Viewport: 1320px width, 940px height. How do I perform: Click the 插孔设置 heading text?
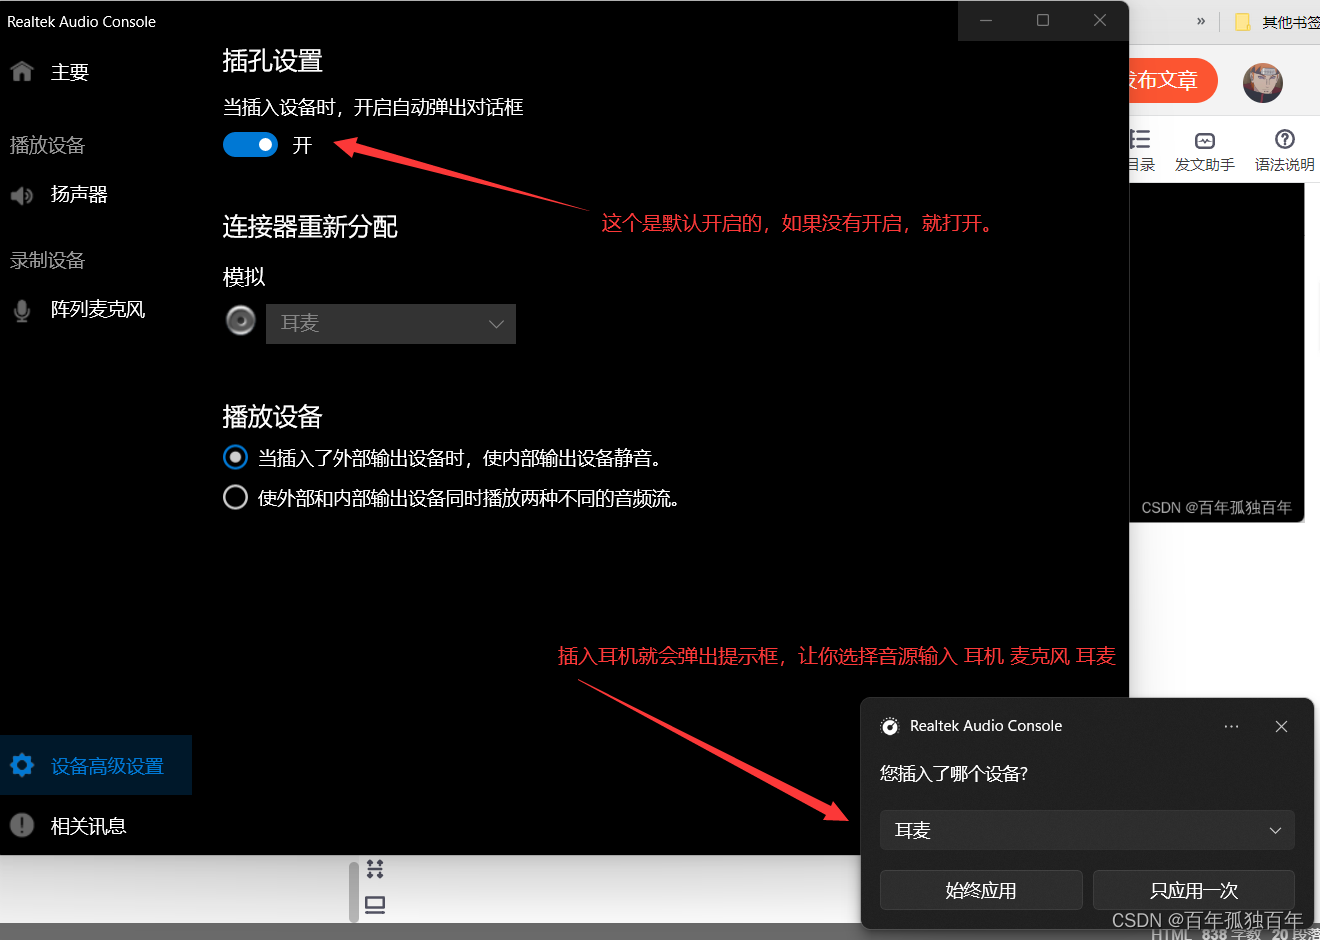272,61
